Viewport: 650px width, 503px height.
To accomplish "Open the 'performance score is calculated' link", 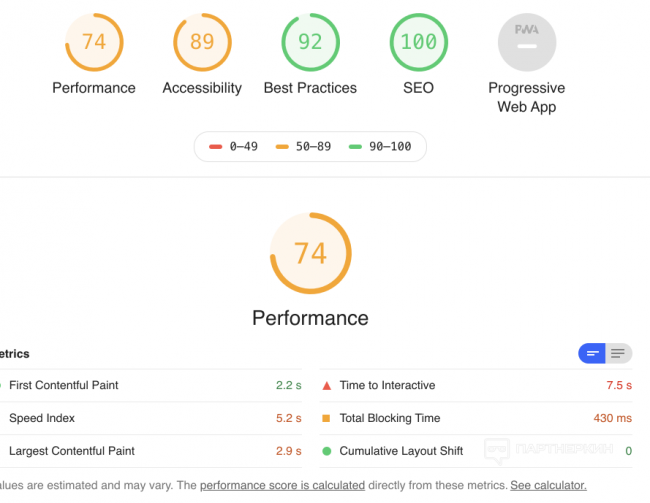I will 282,485.
